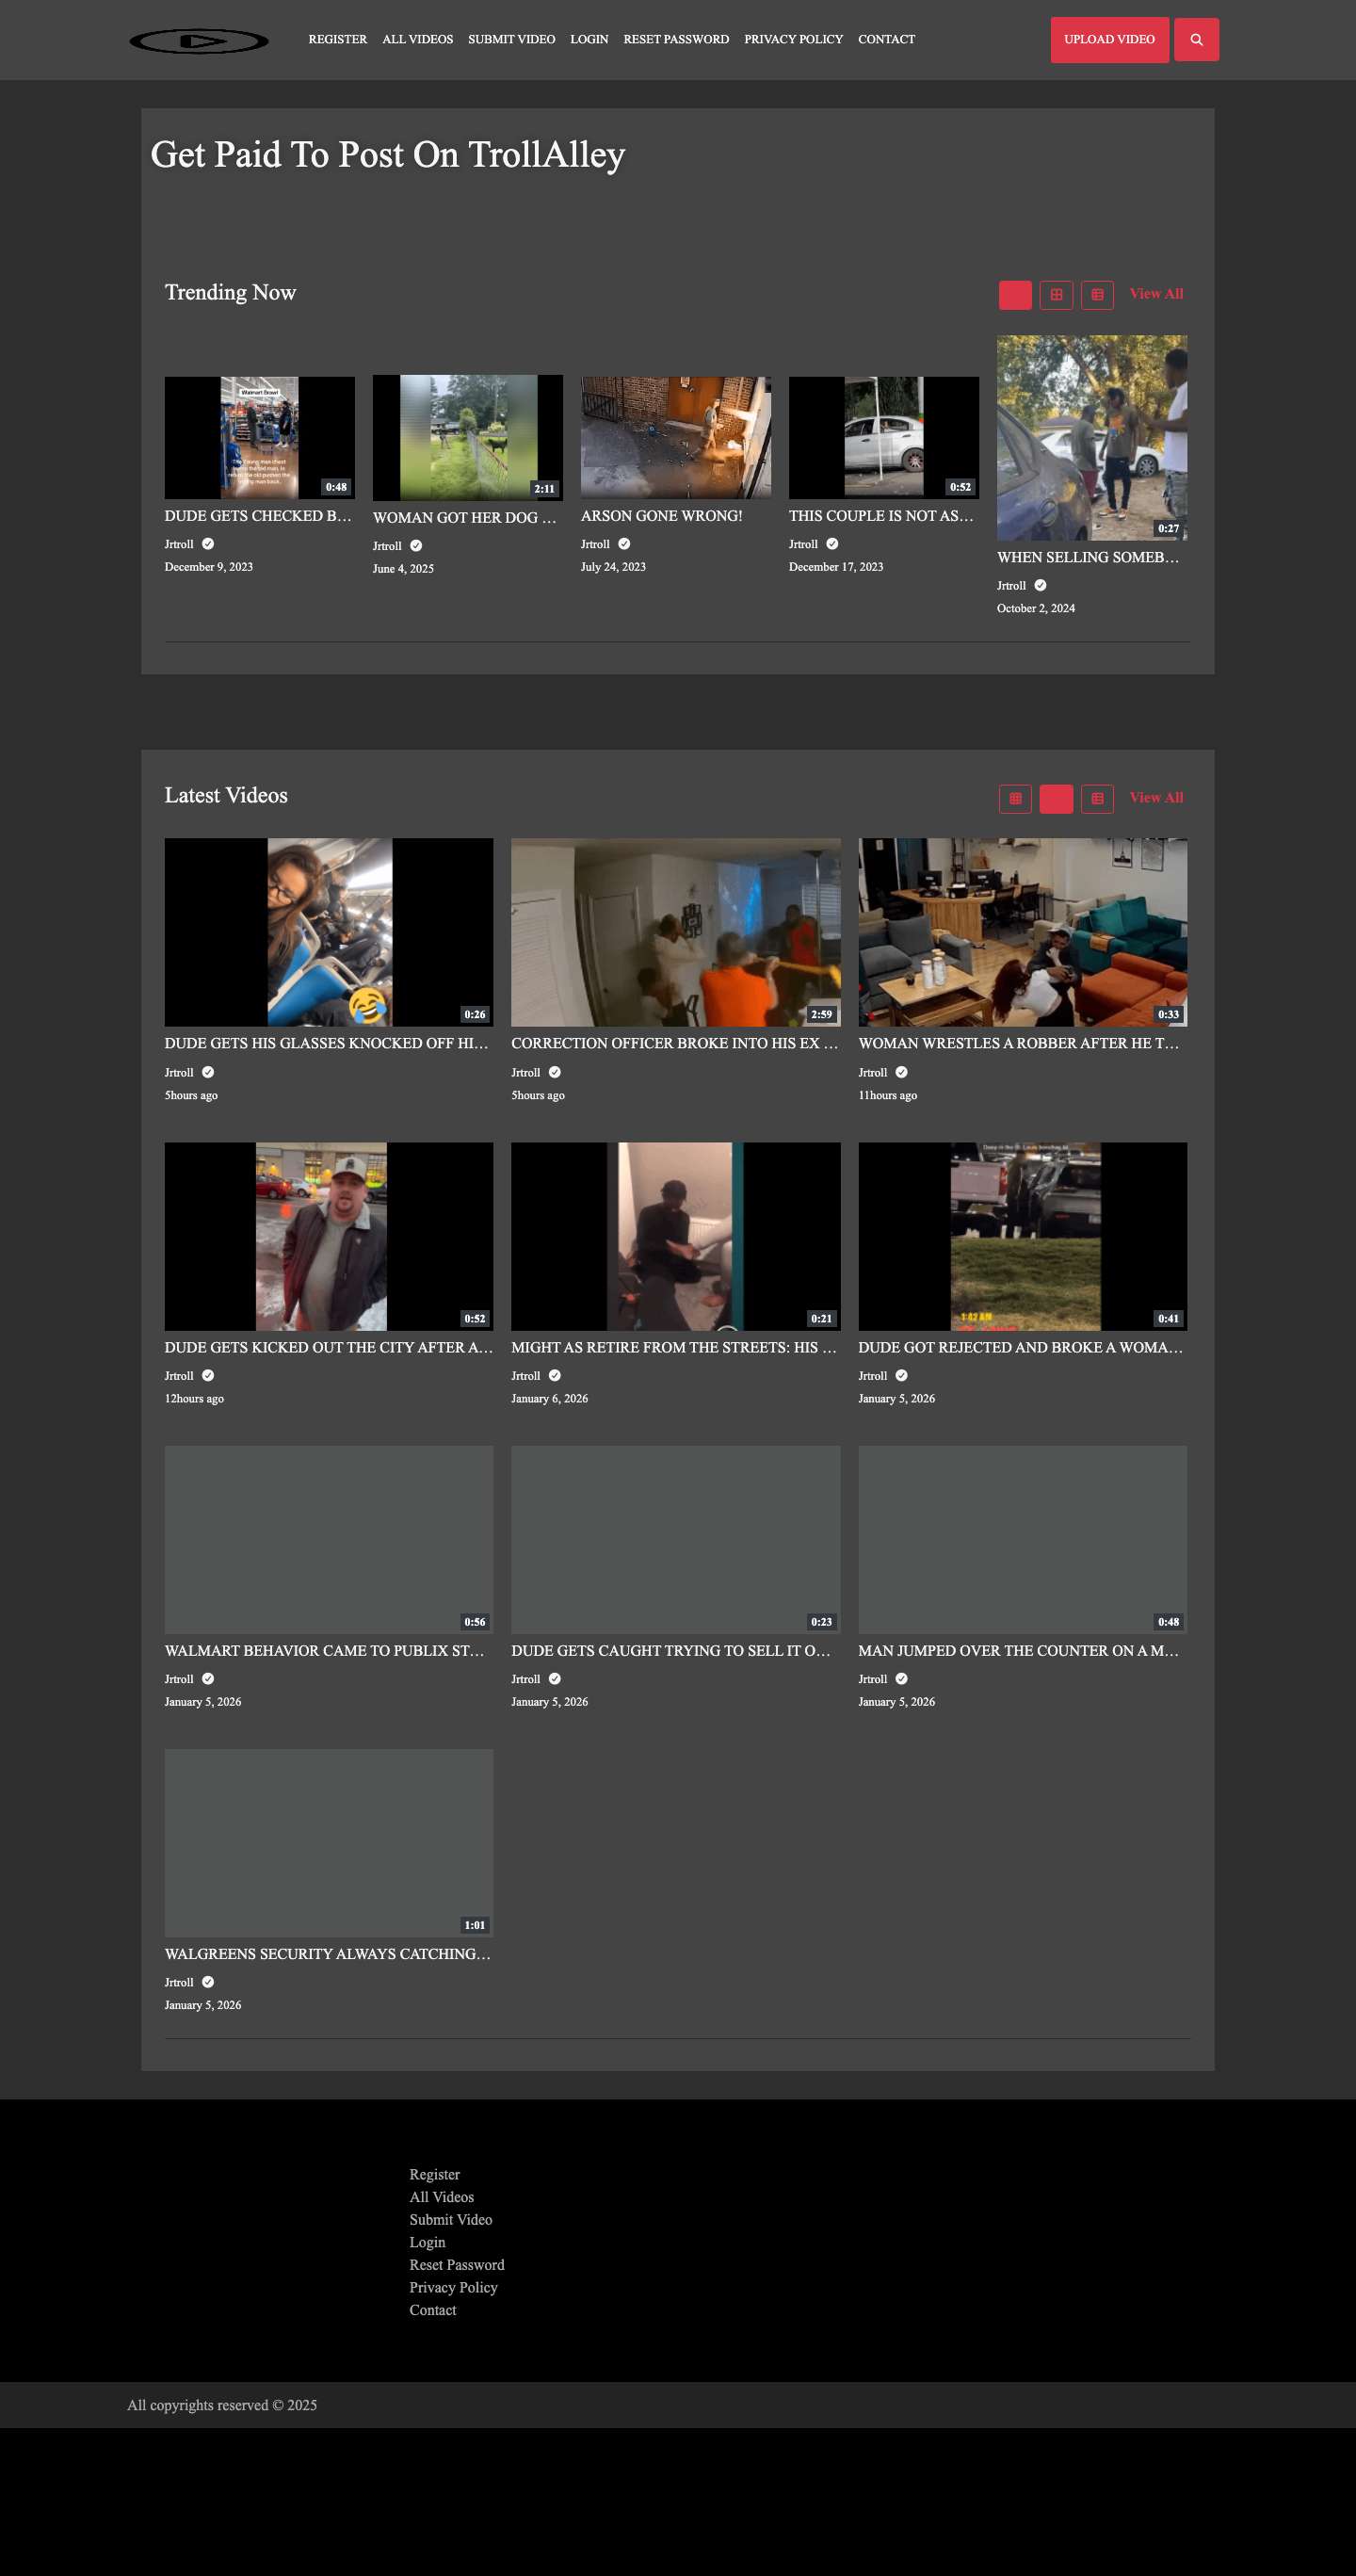Switch Latest Videos to the first grid layout

[1015, 799]
